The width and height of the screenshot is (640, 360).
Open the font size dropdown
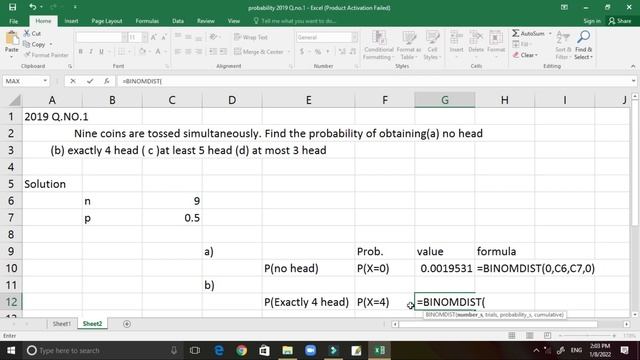(144, 37)
